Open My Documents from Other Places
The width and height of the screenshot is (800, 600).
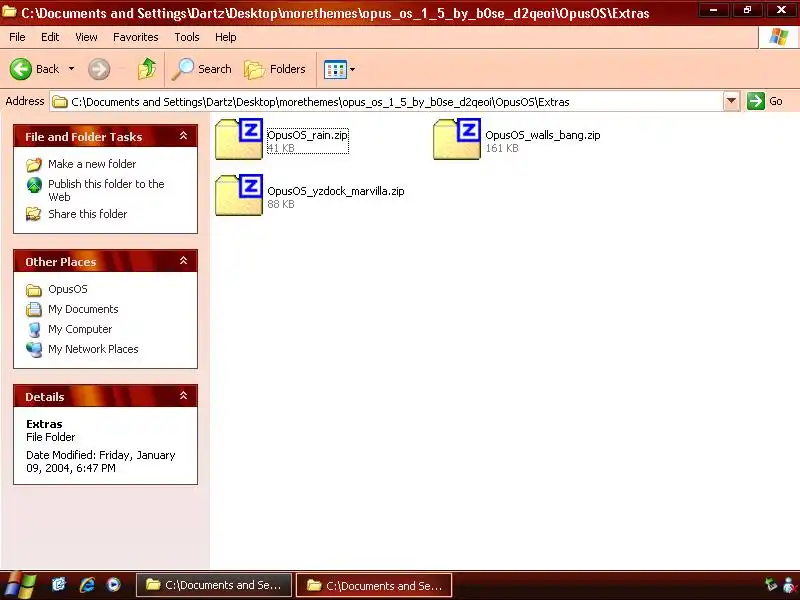tap(83, 309)
